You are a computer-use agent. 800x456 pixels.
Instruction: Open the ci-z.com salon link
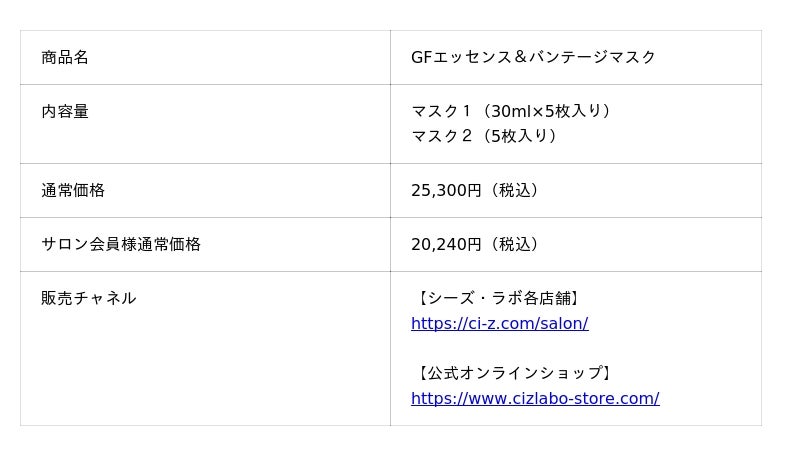[x=499, y=323]
